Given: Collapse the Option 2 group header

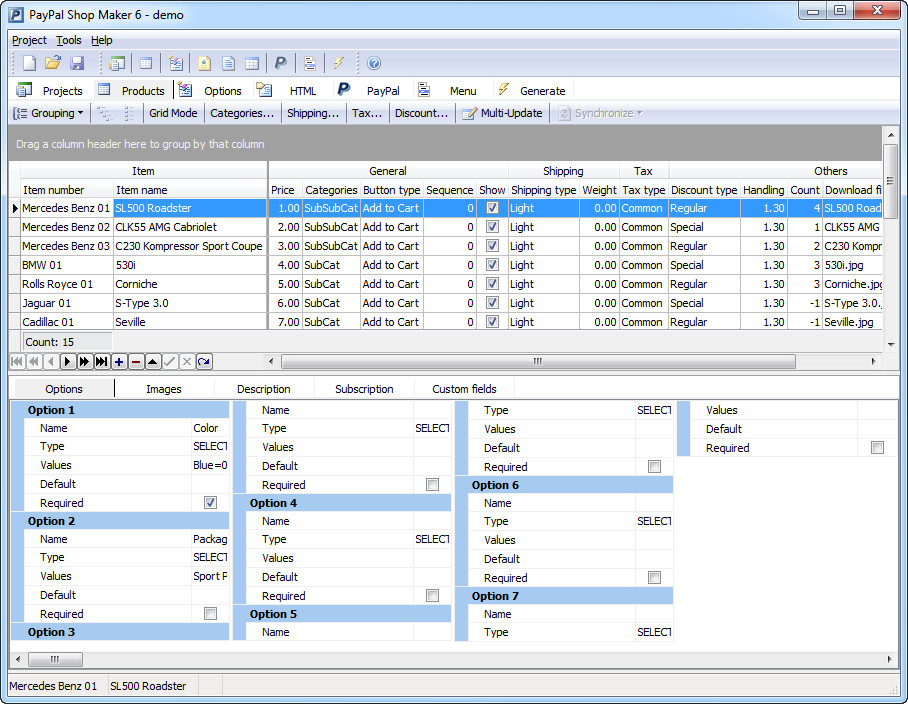Looking at the screenshot, I should pyautogui.click(x=120, y=521).
